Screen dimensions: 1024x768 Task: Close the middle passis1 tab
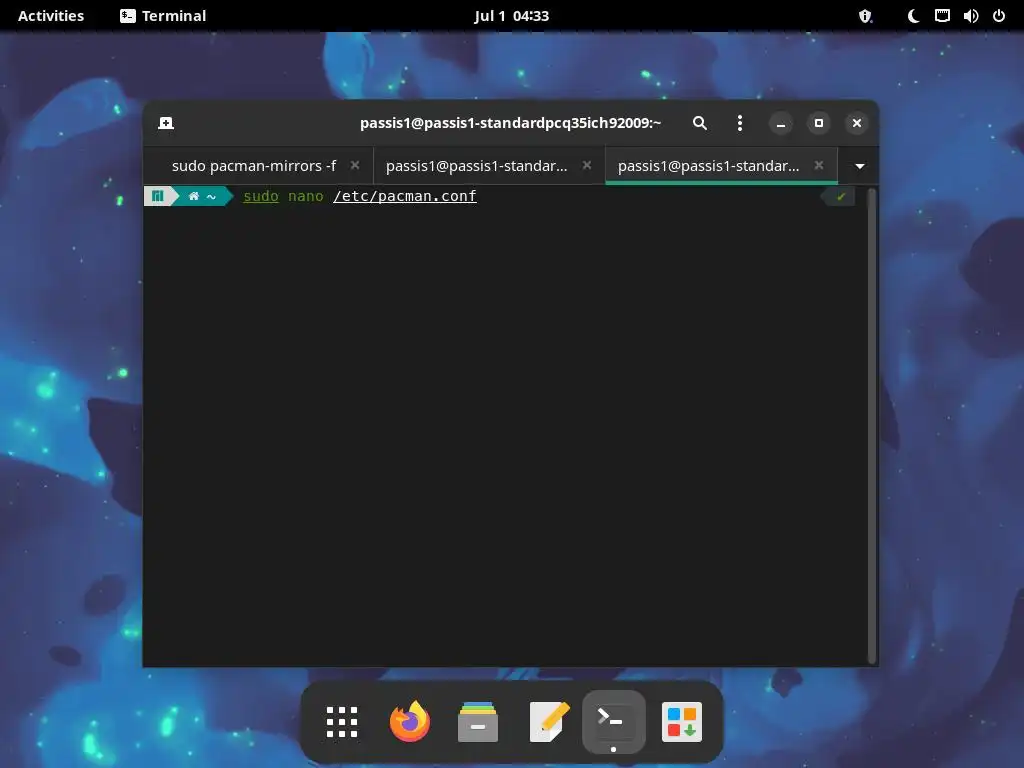pyautogui.click(x=586, y=165)
